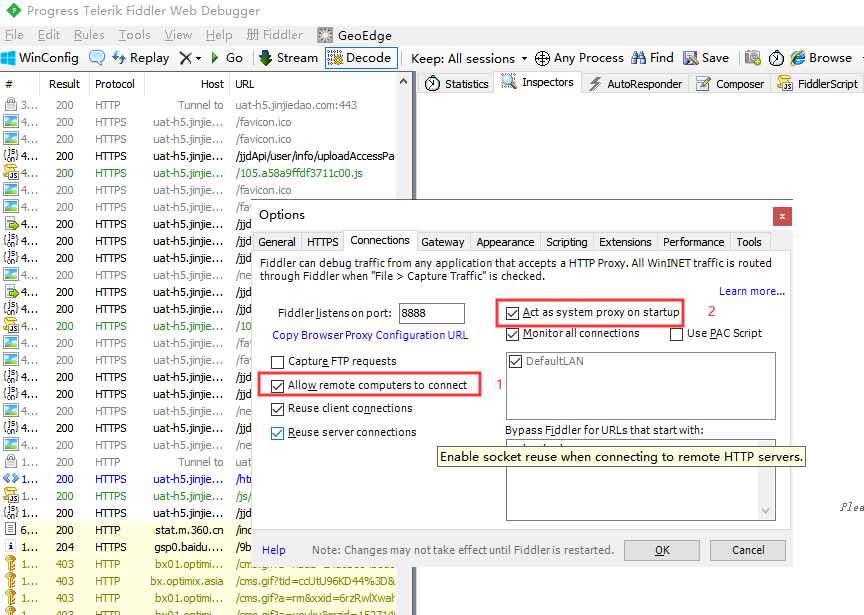864x615 pixels.
Task: Click Copy Browser Proxy Configuration URL link
Action: click(370, 335)
